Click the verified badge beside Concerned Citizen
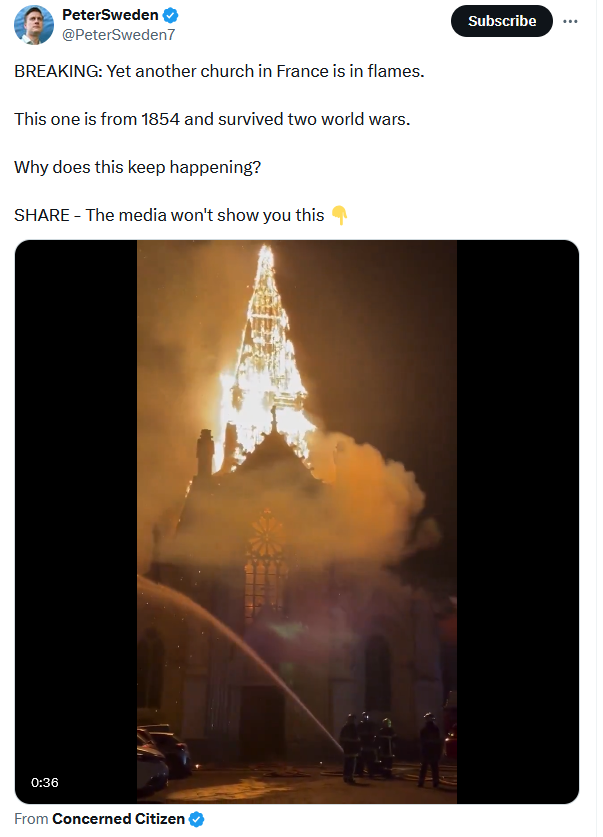Screen dimensions: 603x837 196,819
